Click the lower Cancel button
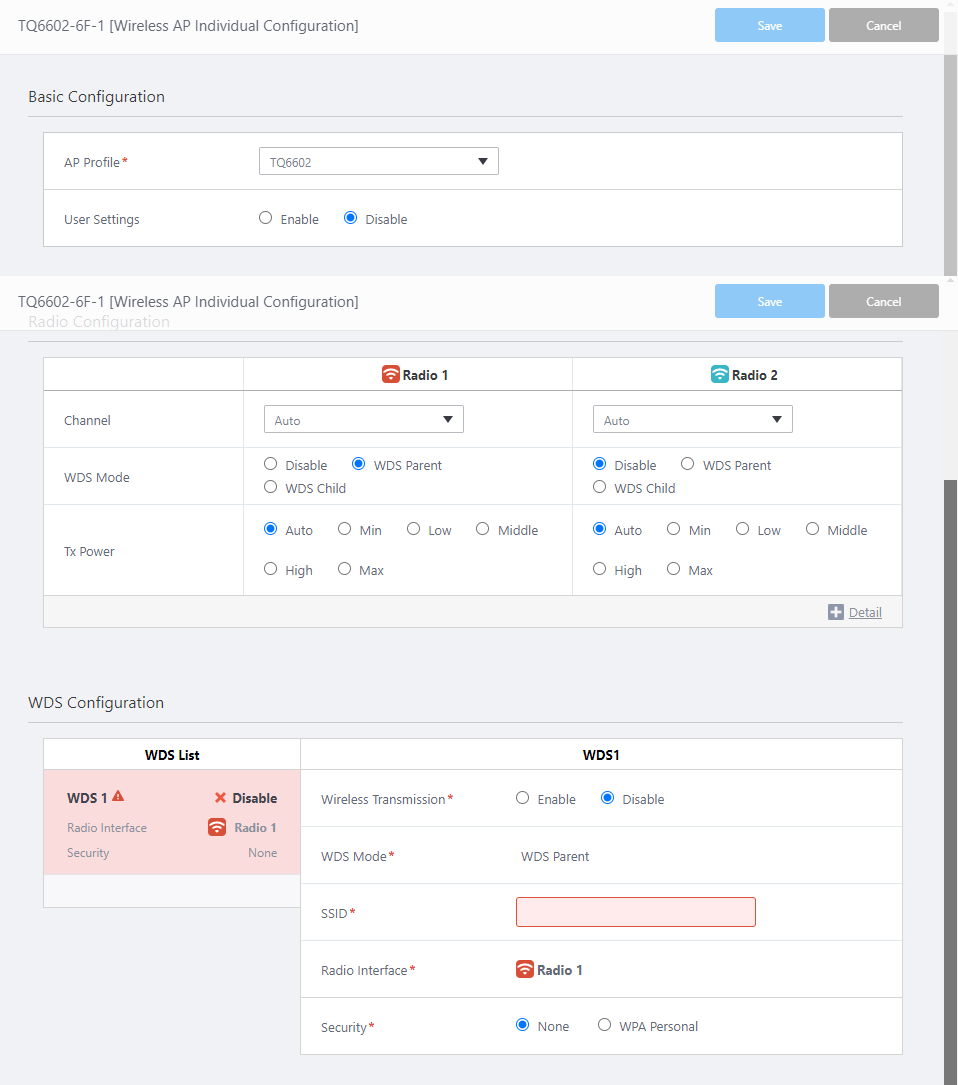 point(884,301)
